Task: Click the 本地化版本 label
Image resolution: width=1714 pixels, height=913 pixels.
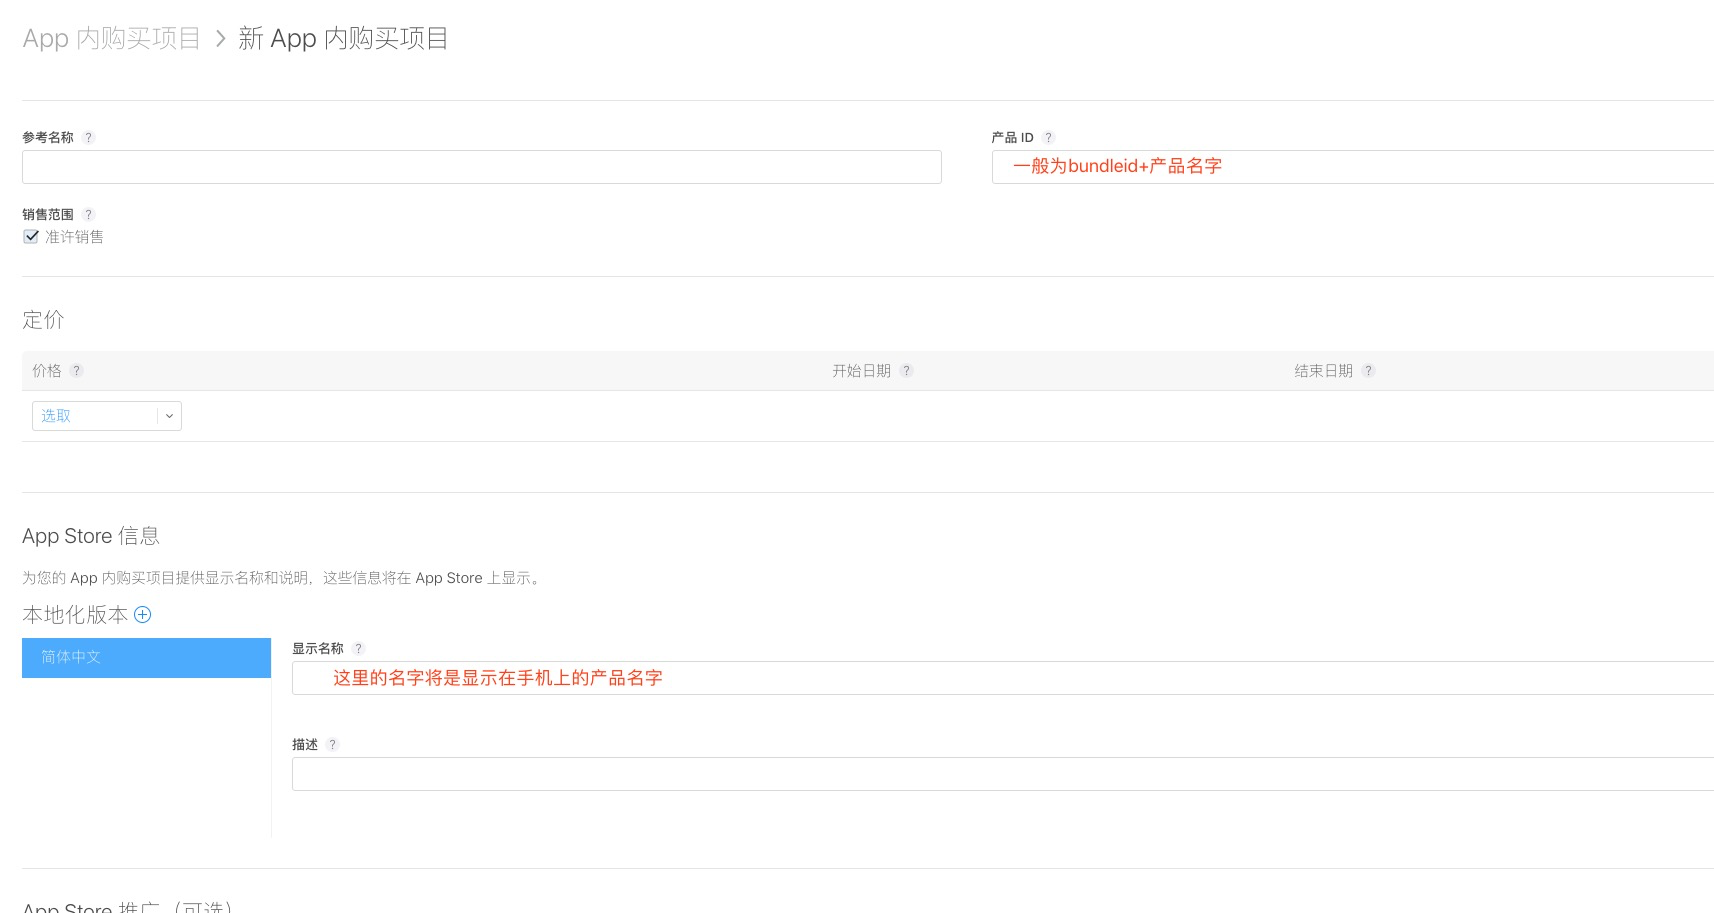Action: (75, 614)
